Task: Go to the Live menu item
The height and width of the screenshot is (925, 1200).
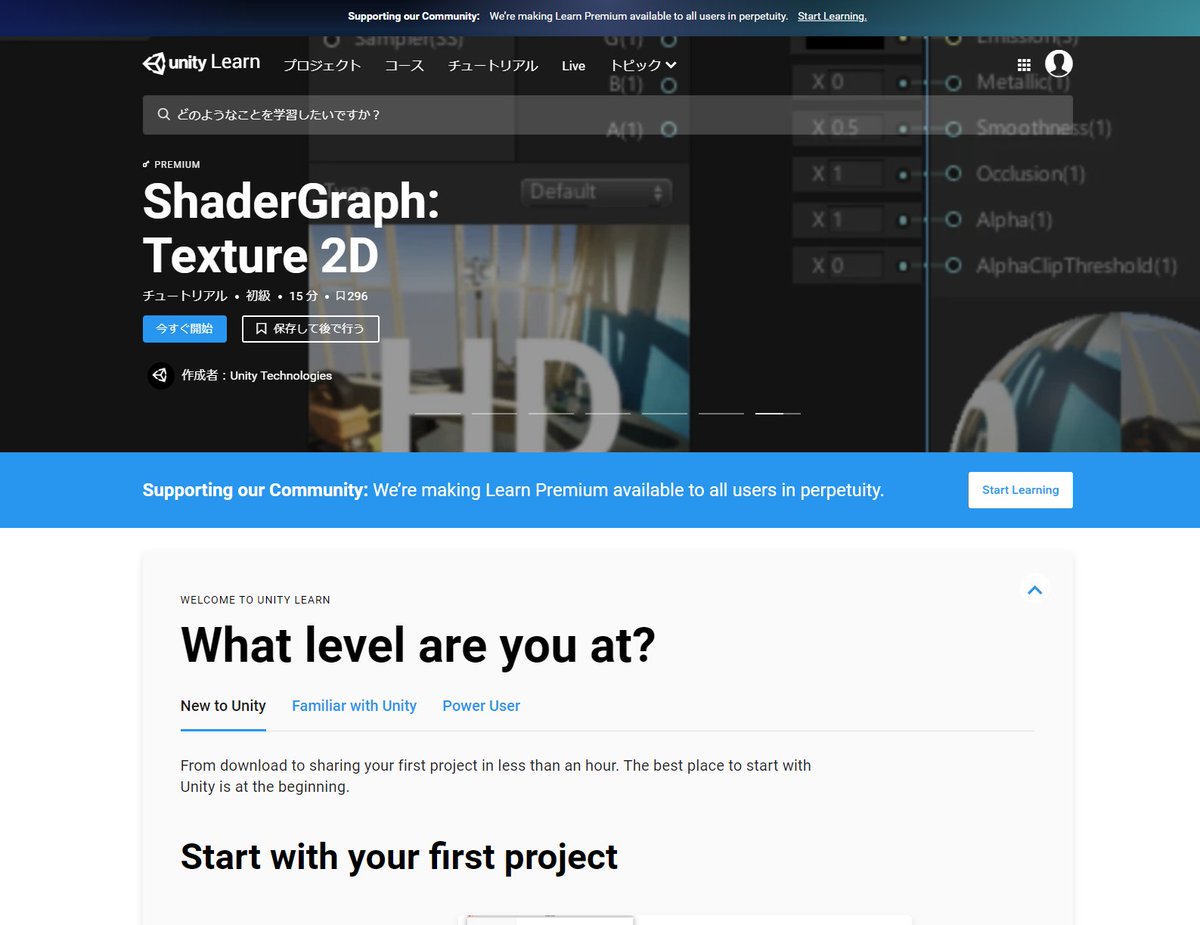Action: tap(574, 66)
